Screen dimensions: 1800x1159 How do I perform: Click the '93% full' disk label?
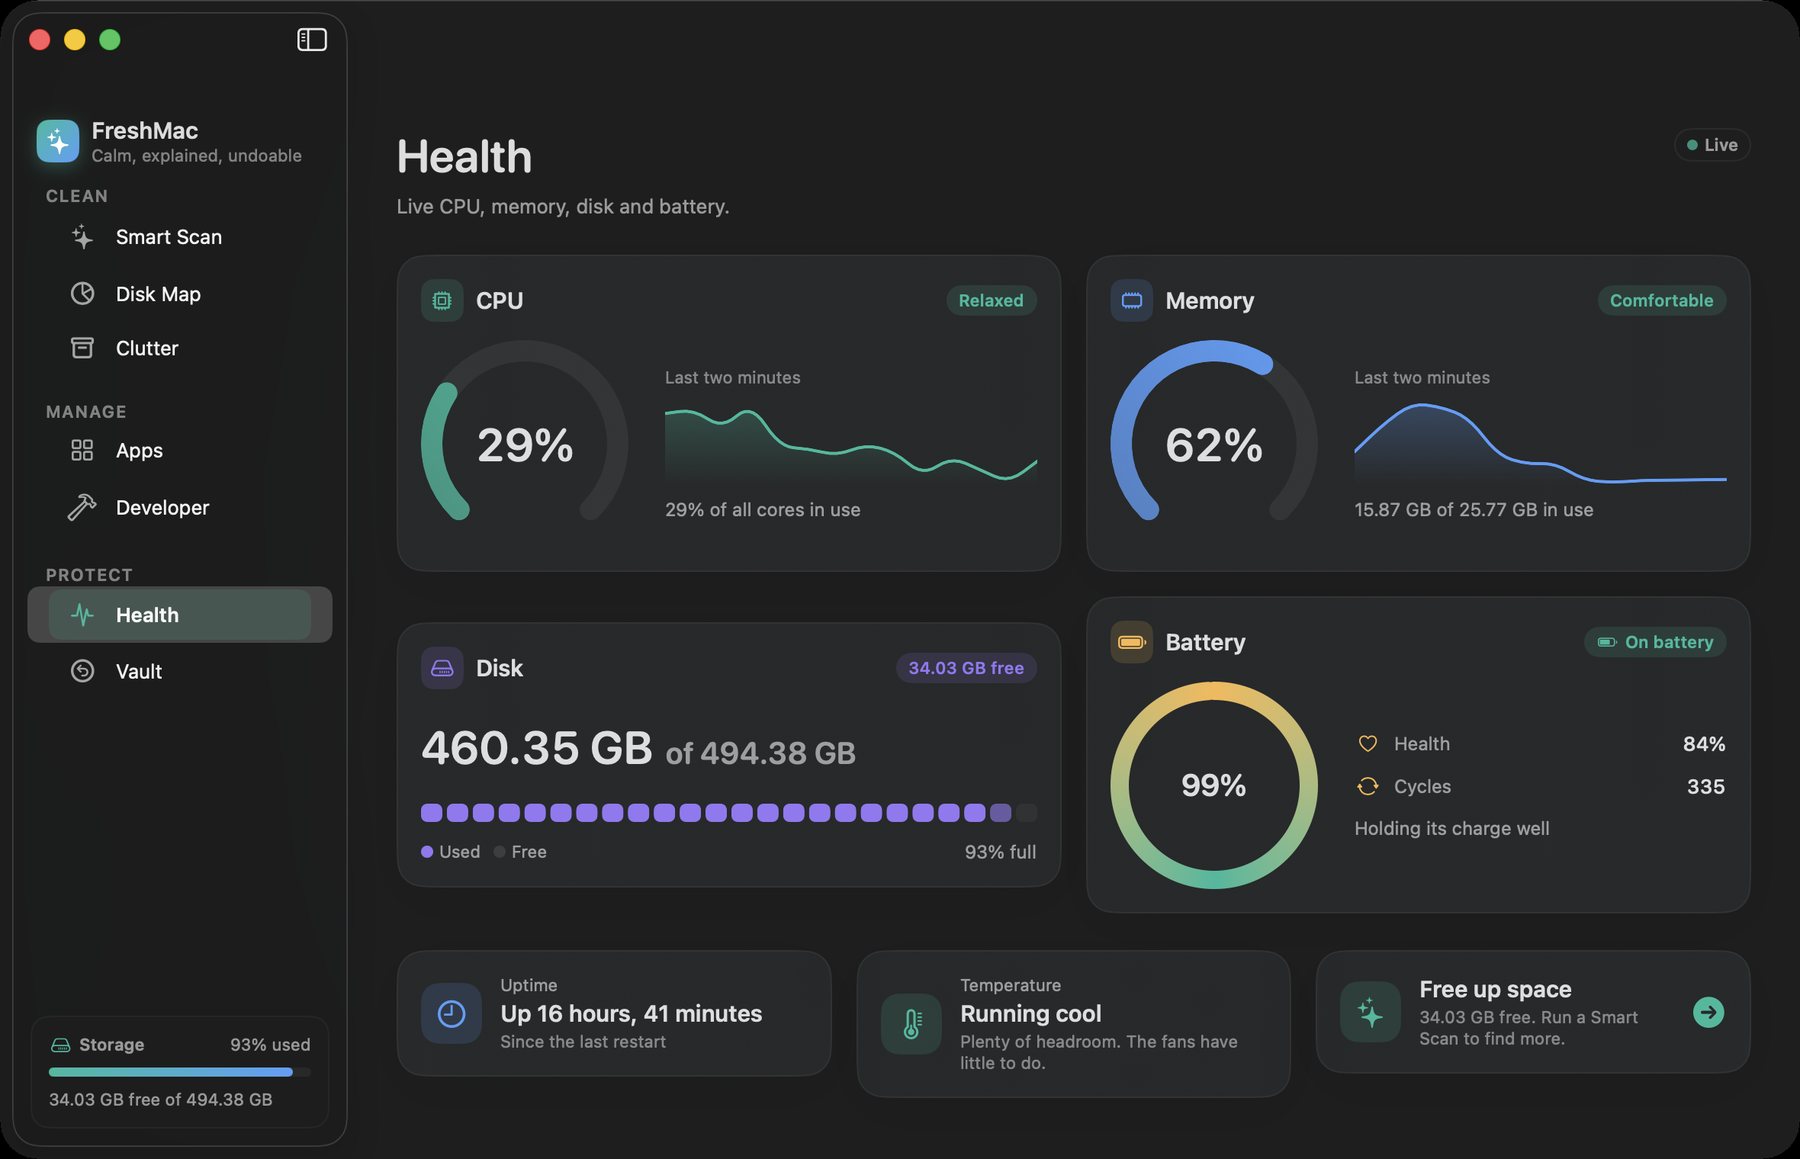(1000, 852)
